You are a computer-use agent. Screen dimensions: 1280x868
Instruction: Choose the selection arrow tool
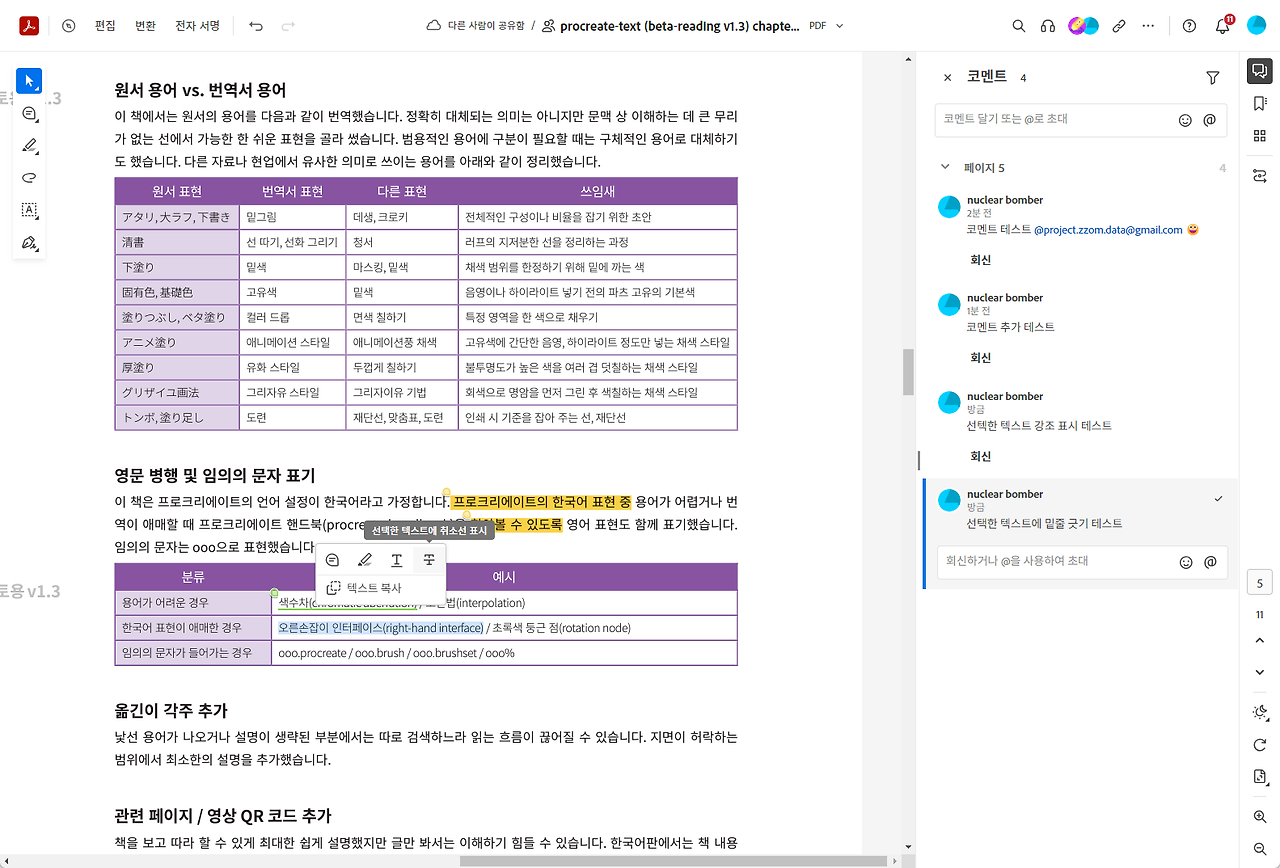[x=29, y=81]
